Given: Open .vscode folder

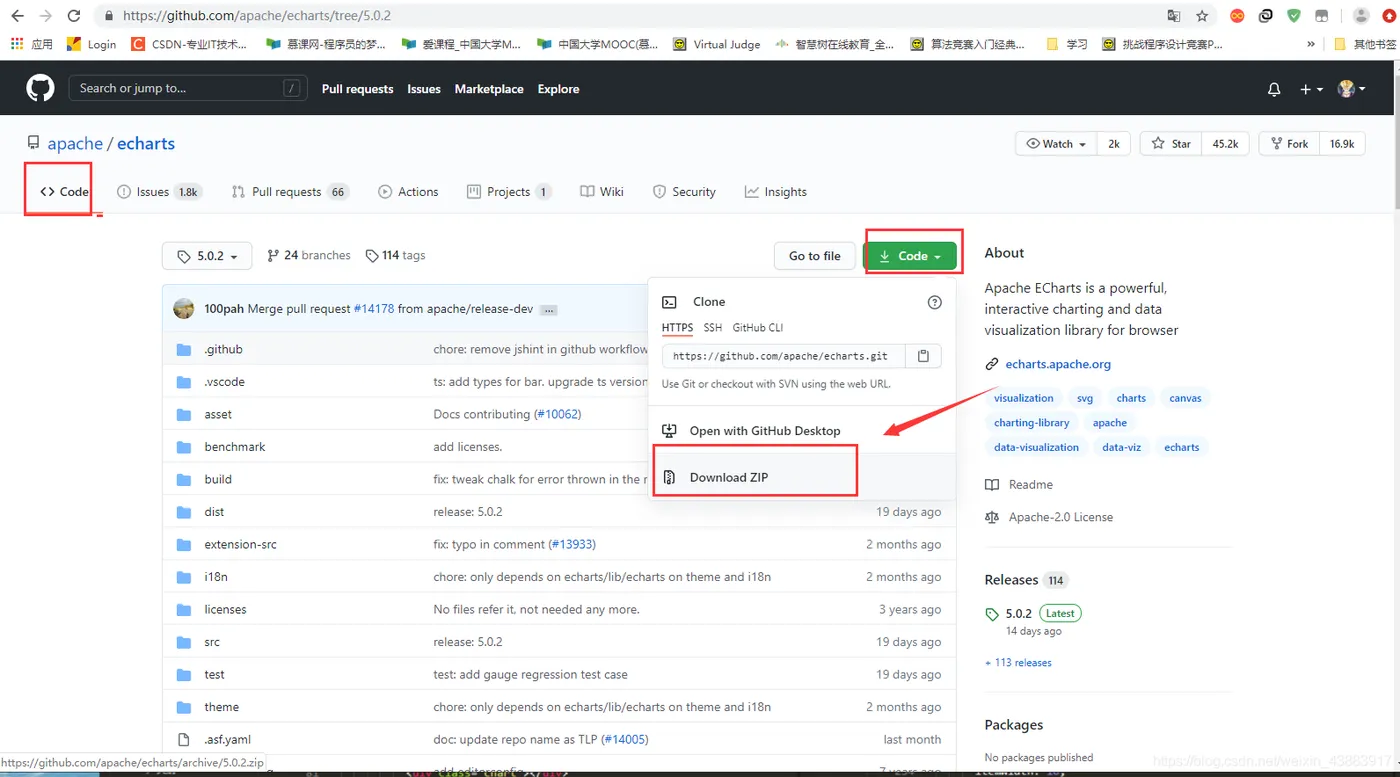Looking at the screenshot, I should tap(224, 382).
